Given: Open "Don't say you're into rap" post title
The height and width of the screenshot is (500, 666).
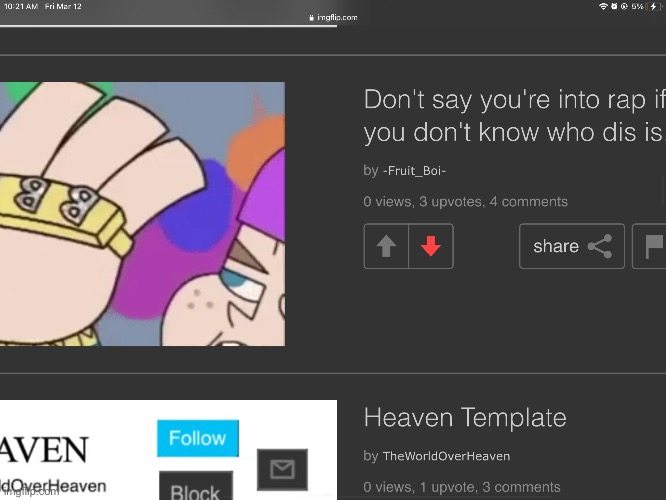Looking at the screenshot, I should coord(514,116).
